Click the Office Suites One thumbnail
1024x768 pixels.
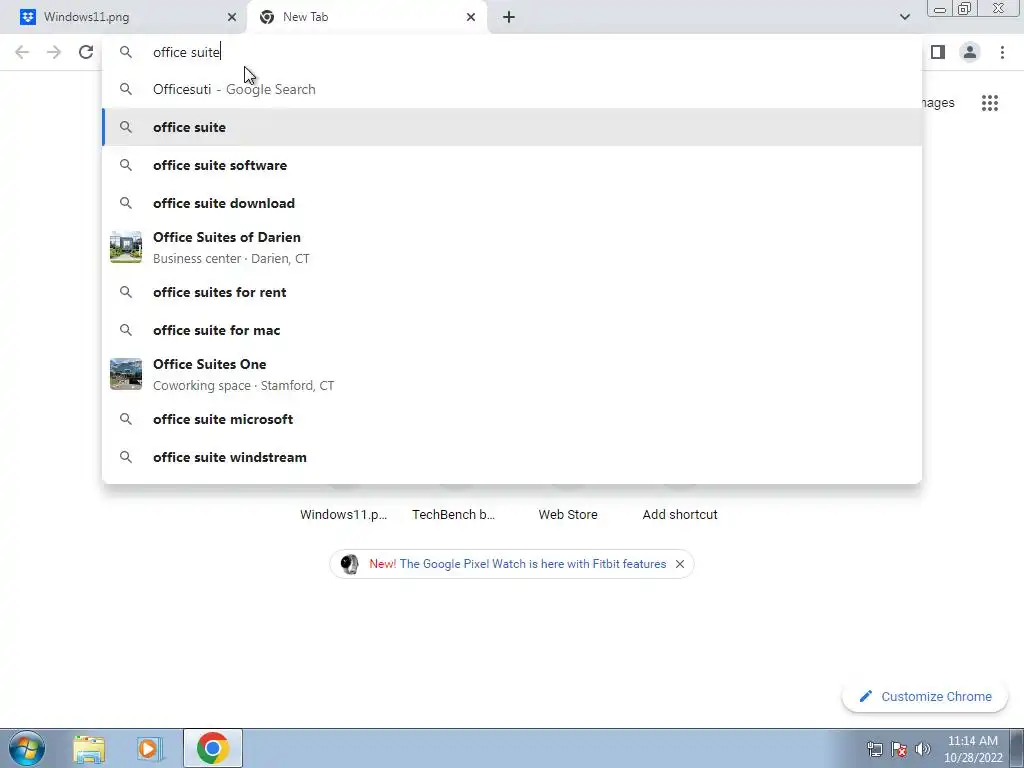pyautogui.click(x=126, y=374)
